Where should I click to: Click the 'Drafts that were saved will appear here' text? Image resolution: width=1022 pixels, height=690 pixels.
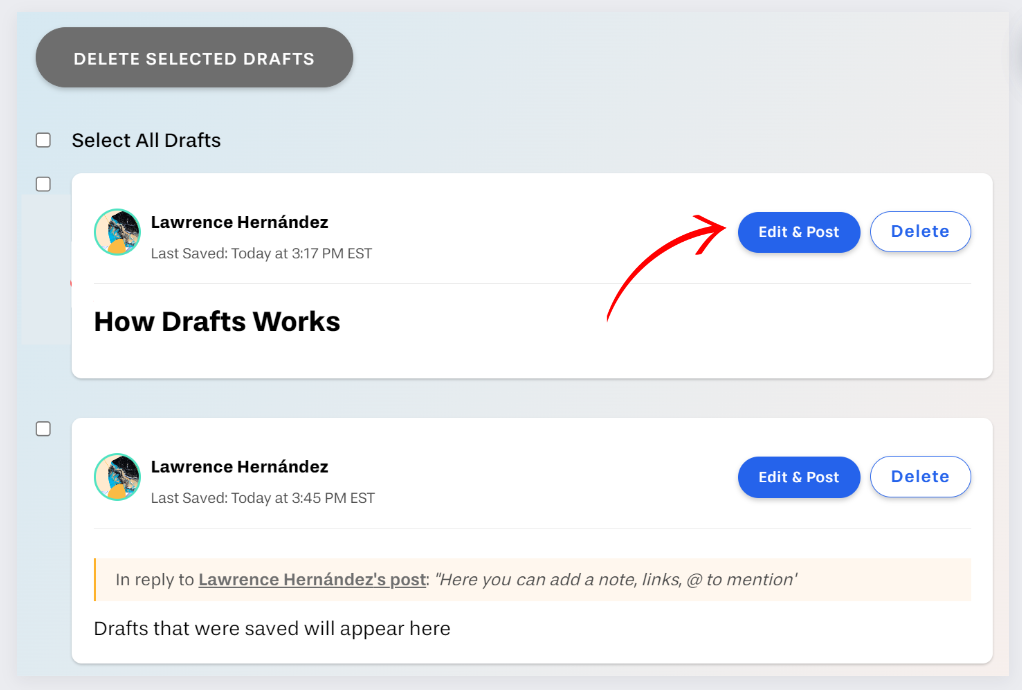click(272, 628)
